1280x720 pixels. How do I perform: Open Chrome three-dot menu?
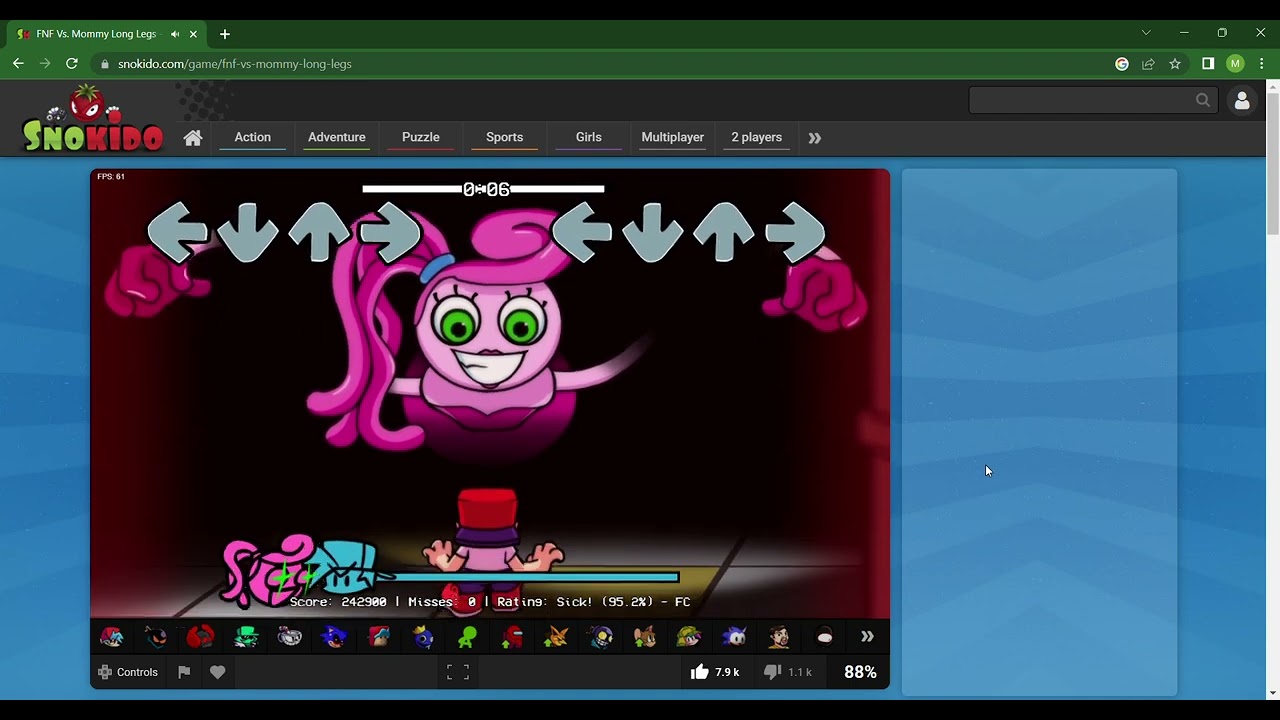point(1262,63)
